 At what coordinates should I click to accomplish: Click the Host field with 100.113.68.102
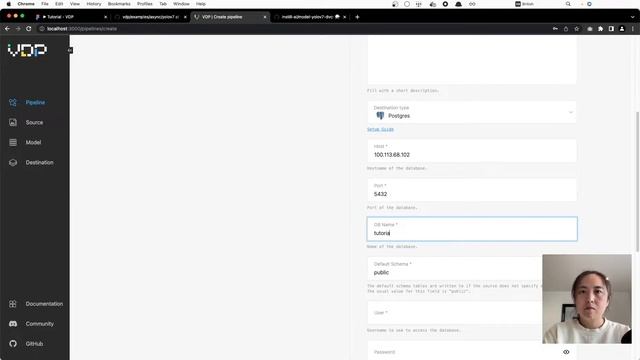[471, 151]
